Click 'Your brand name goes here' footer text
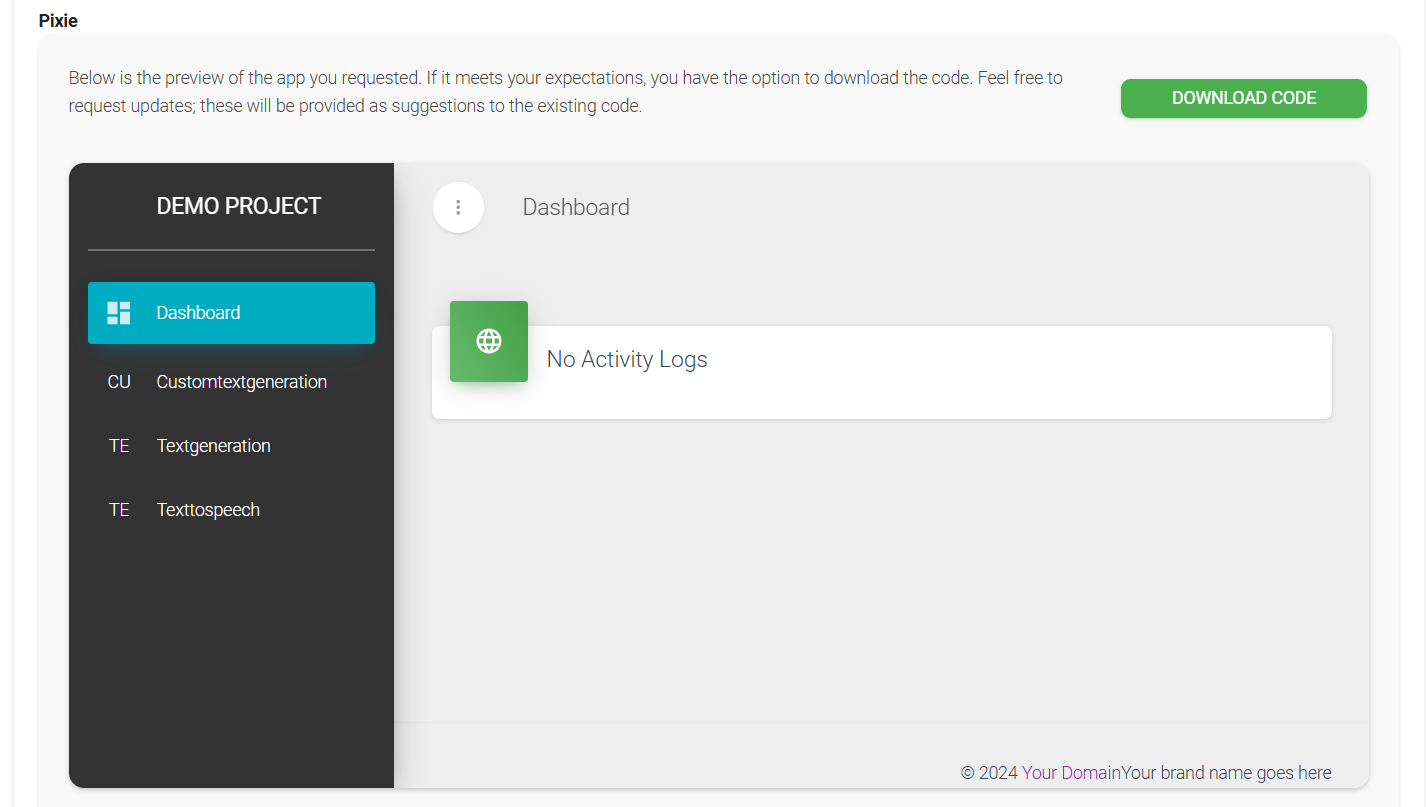This screenshot has height=807, width=1426. click(1226, 772)
